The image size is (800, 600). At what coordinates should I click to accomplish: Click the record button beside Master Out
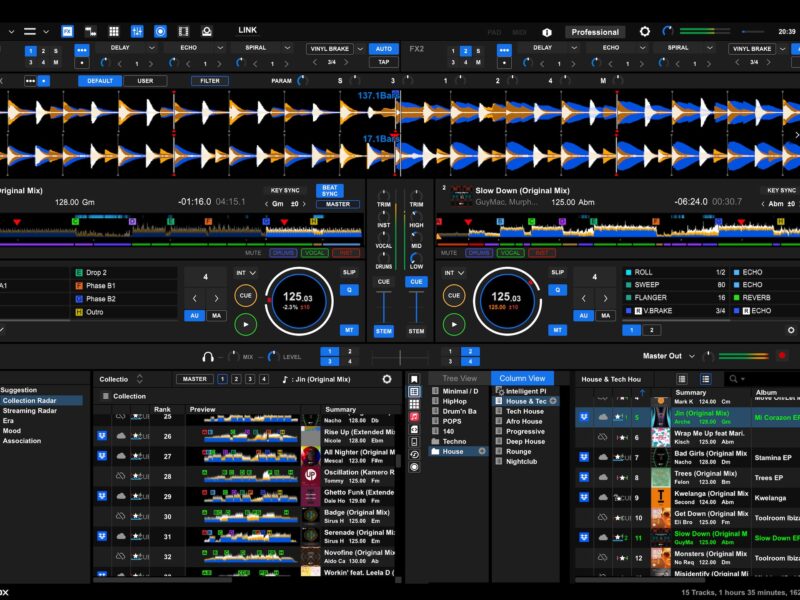tap(781, 355)
